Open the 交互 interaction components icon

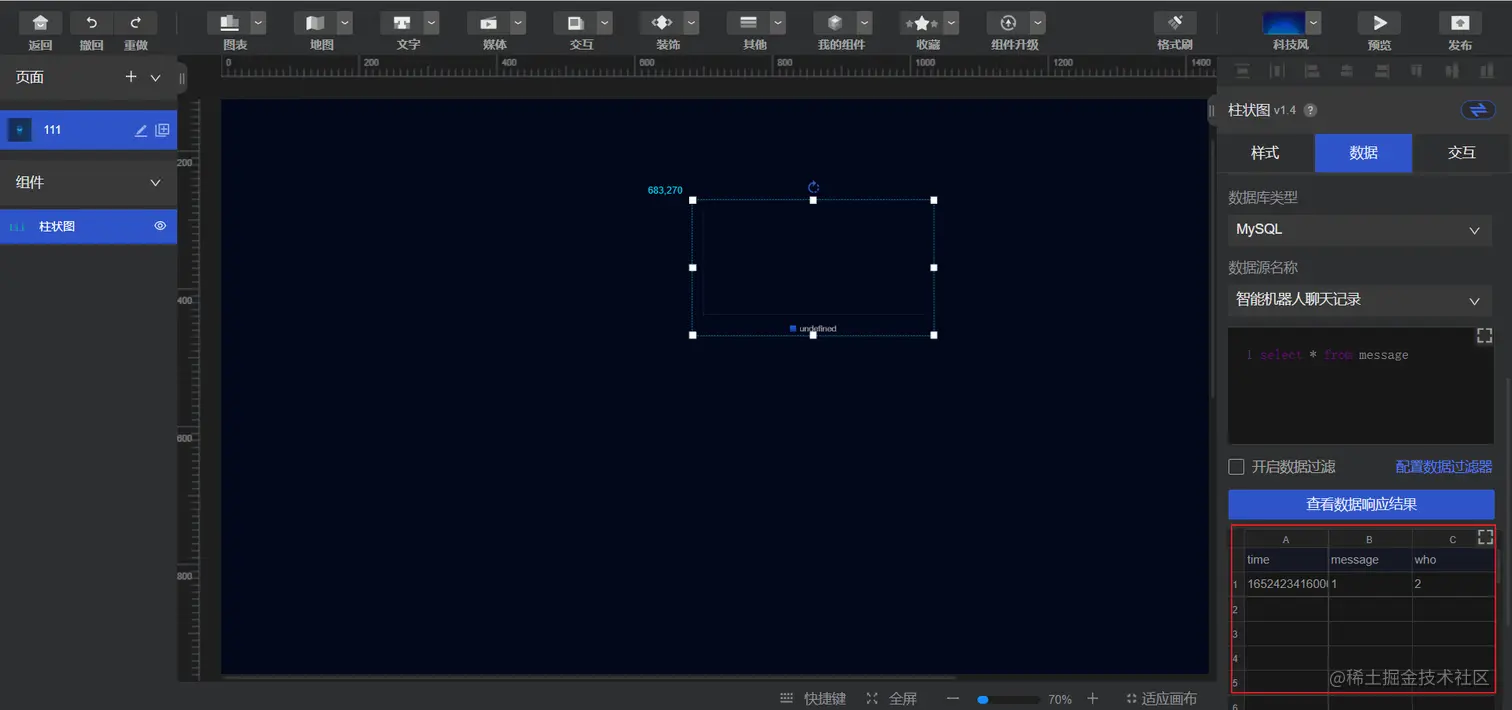click(575, 22)
